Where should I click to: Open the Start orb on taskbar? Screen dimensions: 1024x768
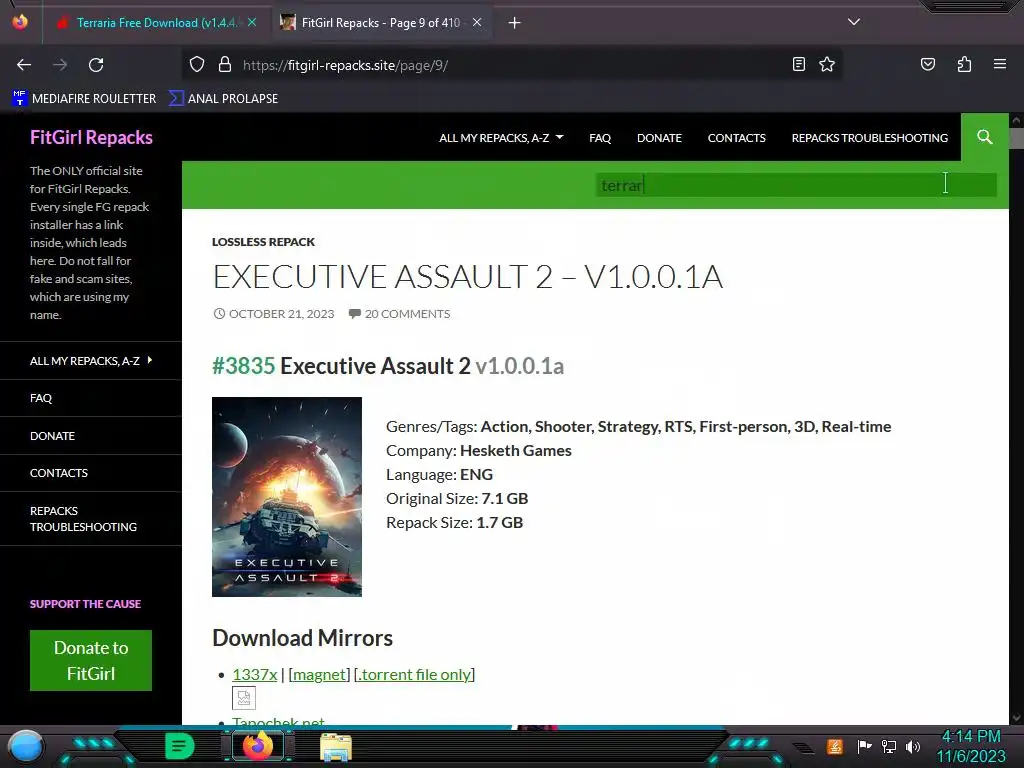click(x=25, y=746)
